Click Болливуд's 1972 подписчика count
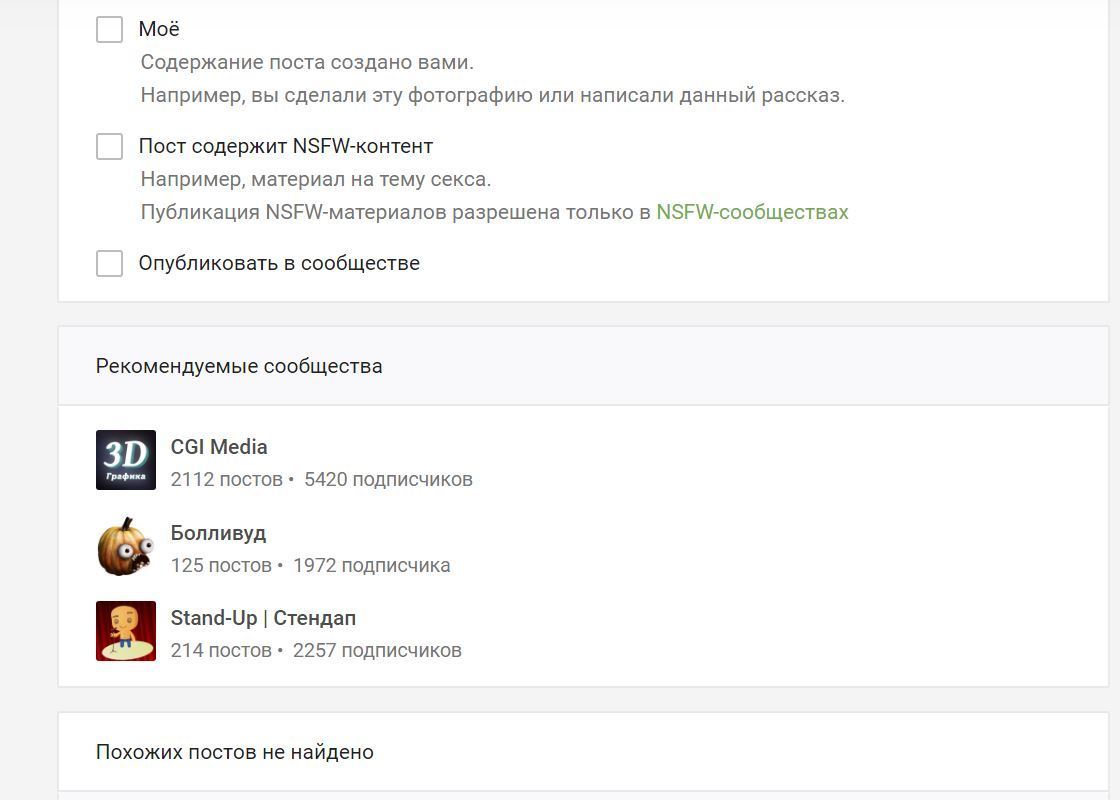 [371, 565]
